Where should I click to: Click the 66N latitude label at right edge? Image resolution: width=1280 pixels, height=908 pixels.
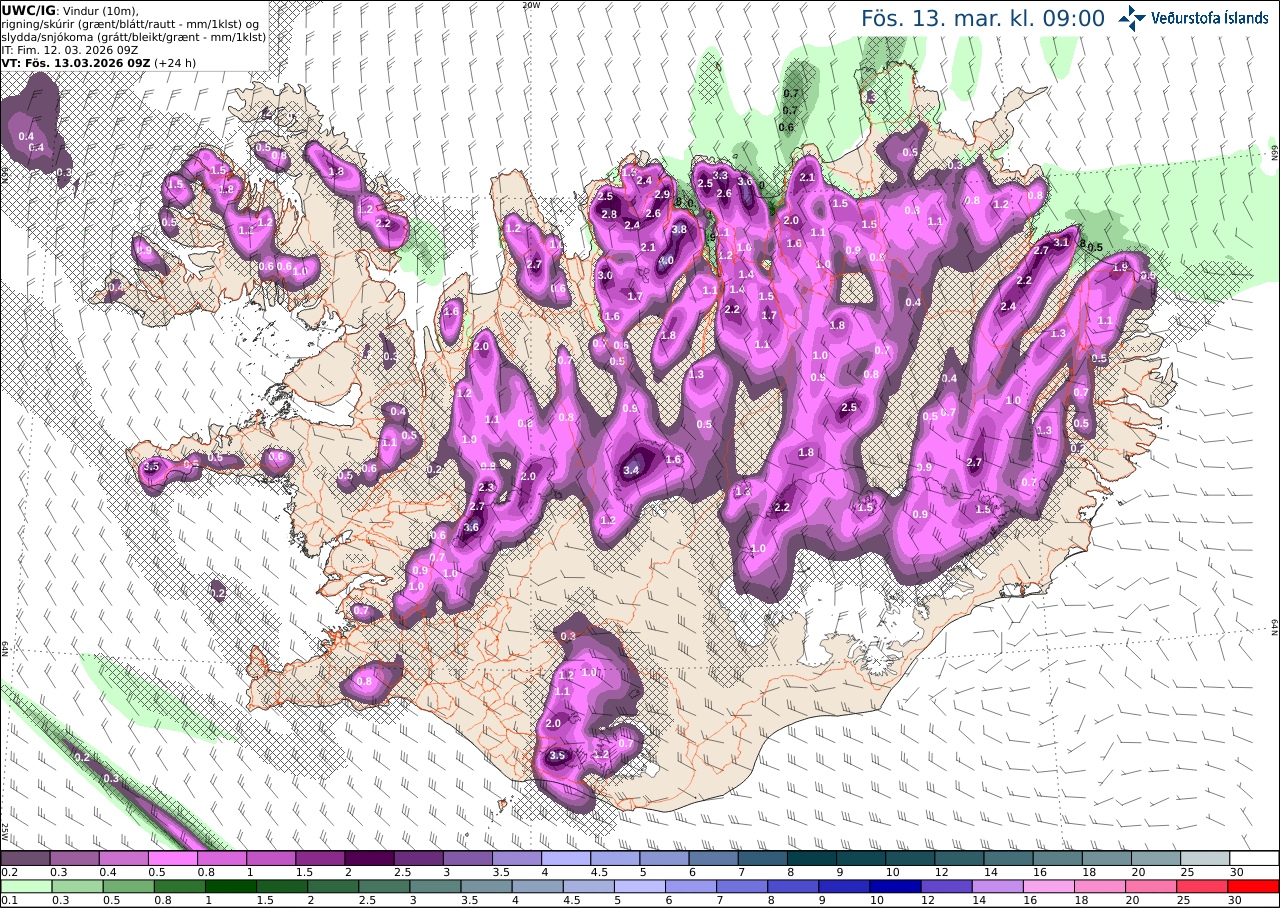coord(1275,151)
